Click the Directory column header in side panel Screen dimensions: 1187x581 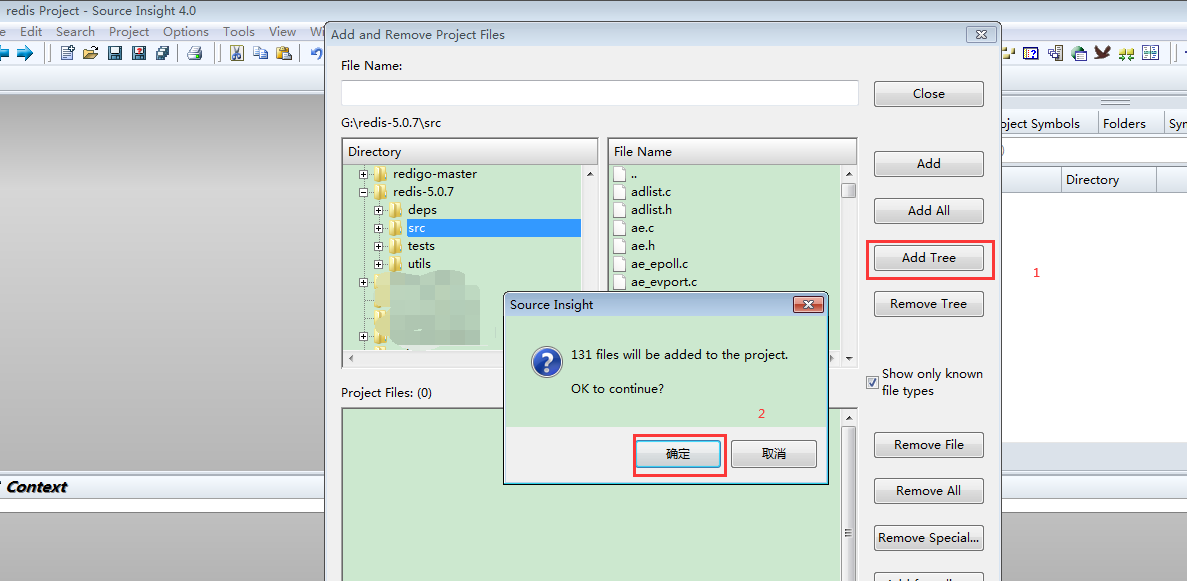click(x=1108, y=180)
